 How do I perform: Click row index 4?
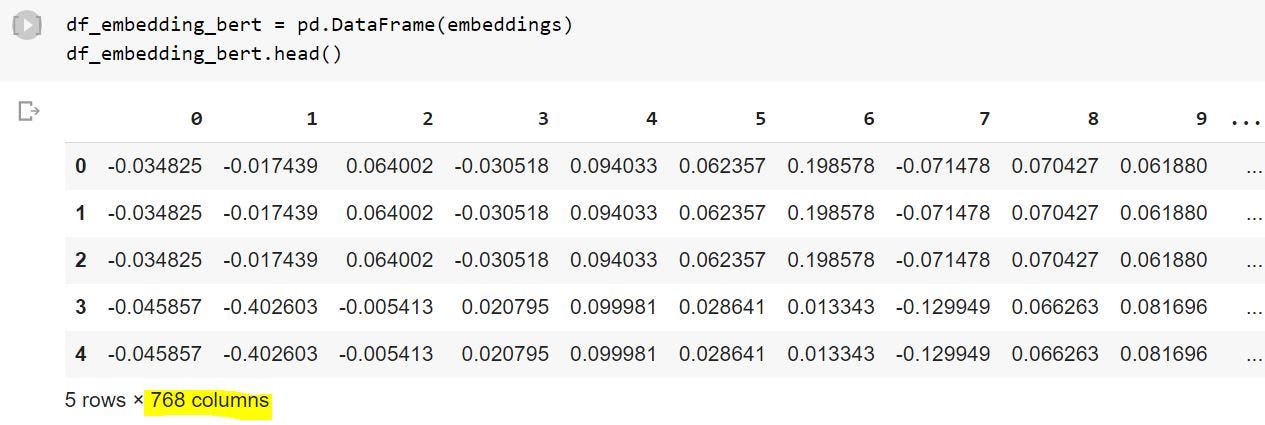click(x=81, y=354)
